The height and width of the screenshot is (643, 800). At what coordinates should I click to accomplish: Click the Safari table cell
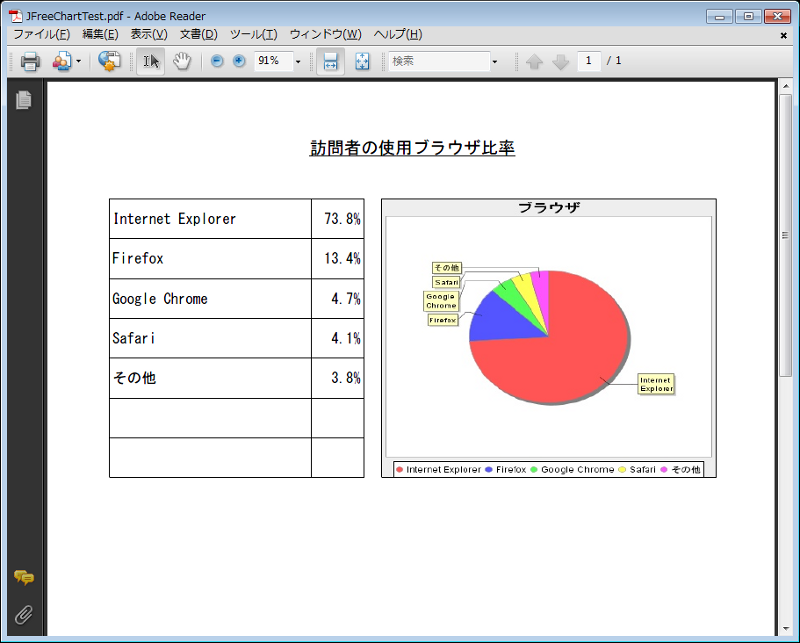210,338
